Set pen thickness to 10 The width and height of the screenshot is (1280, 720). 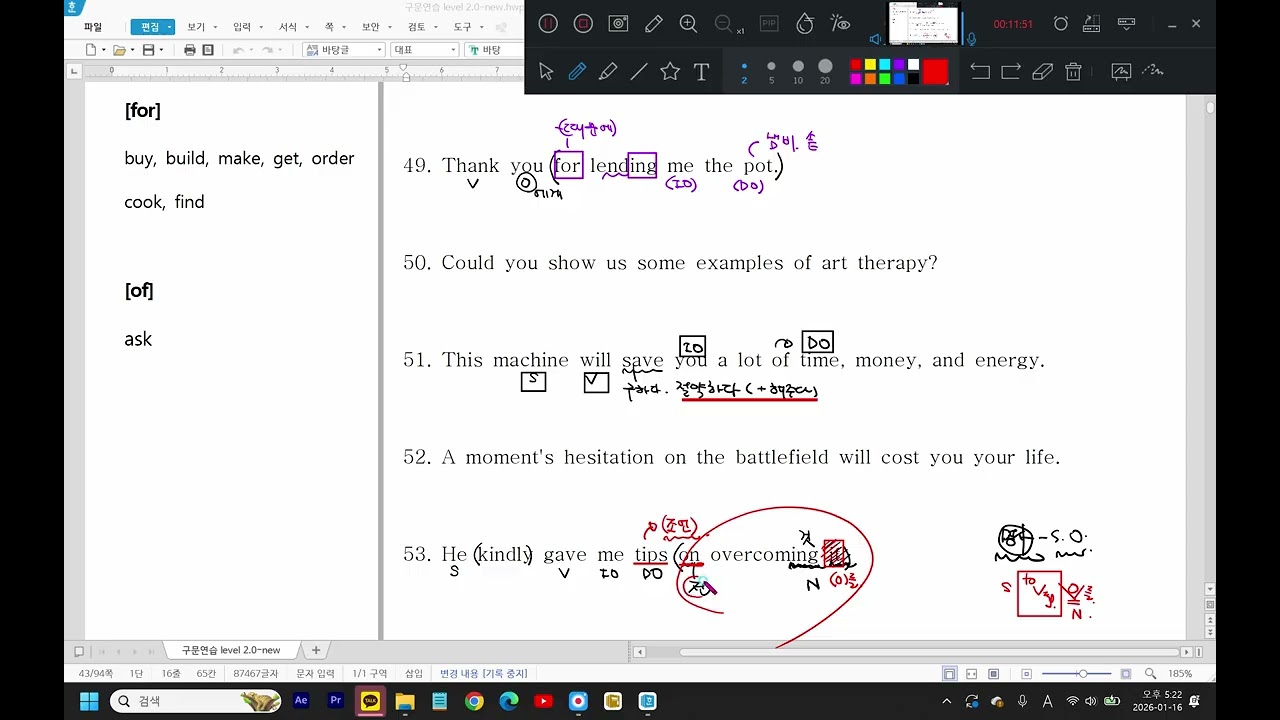pyautogui.click(x=798, y=71)
